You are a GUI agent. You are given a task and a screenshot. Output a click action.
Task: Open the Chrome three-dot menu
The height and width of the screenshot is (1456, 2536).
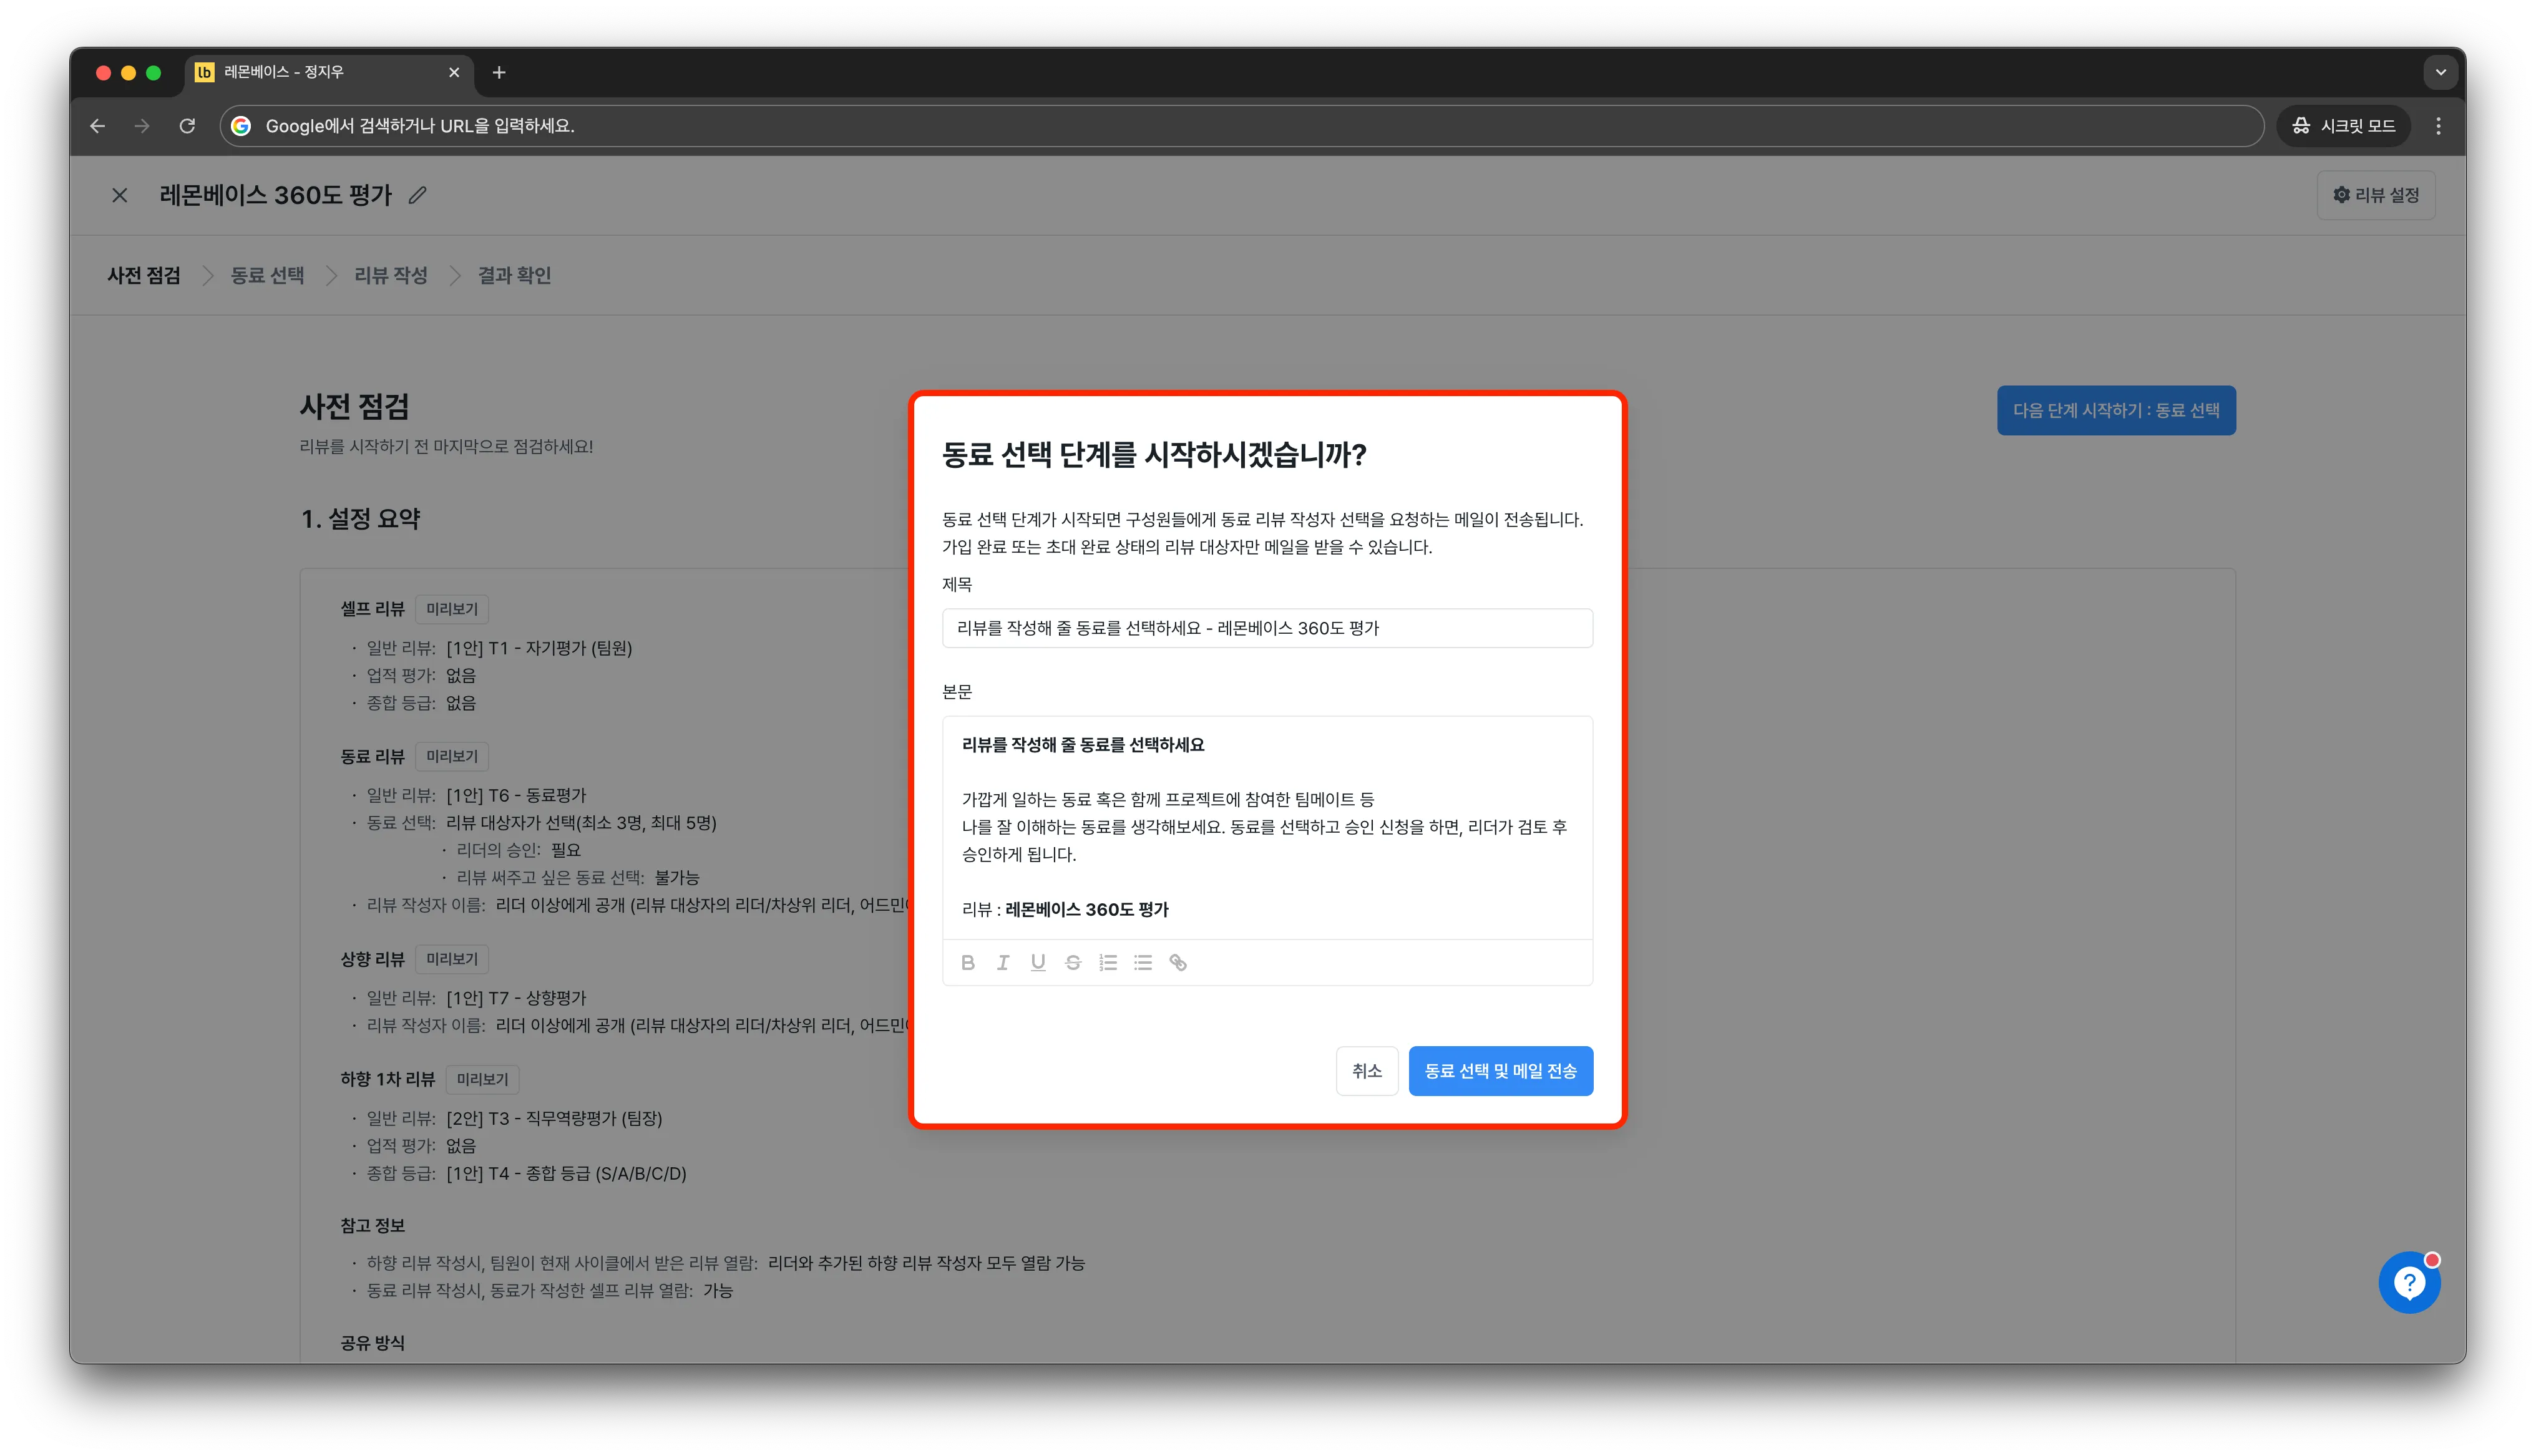pyautogui.click(x=2439, y=126)
